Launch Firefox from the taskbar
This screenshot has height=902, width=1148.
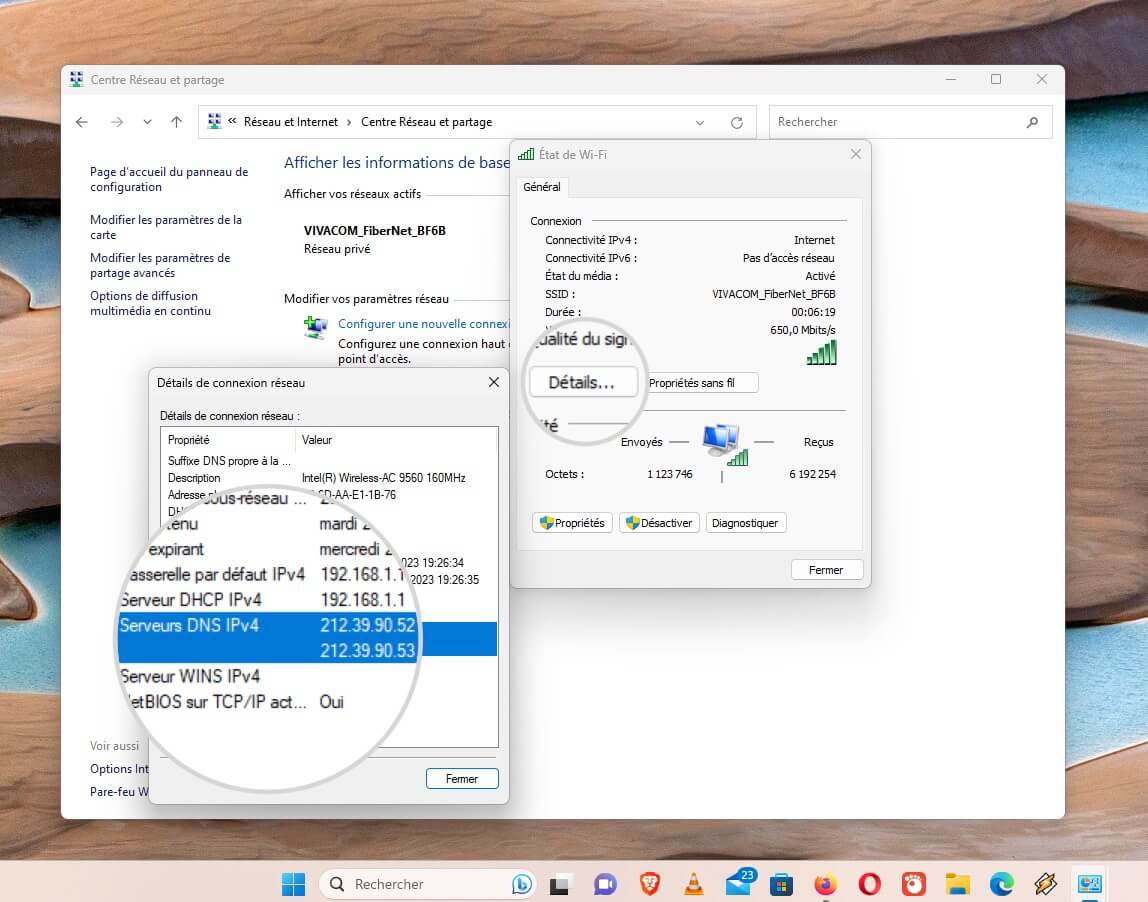click(x=825, y=884)
